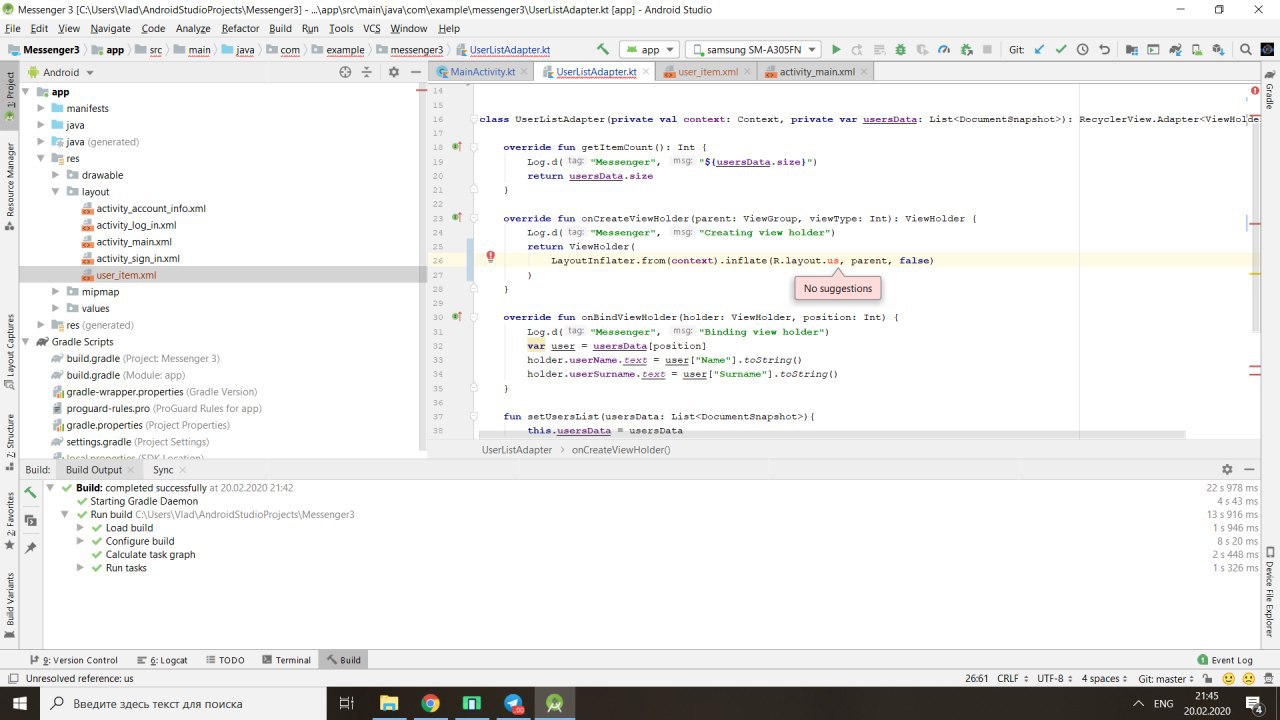Toggle the Device File Explorer side tab

(1270, 591)
